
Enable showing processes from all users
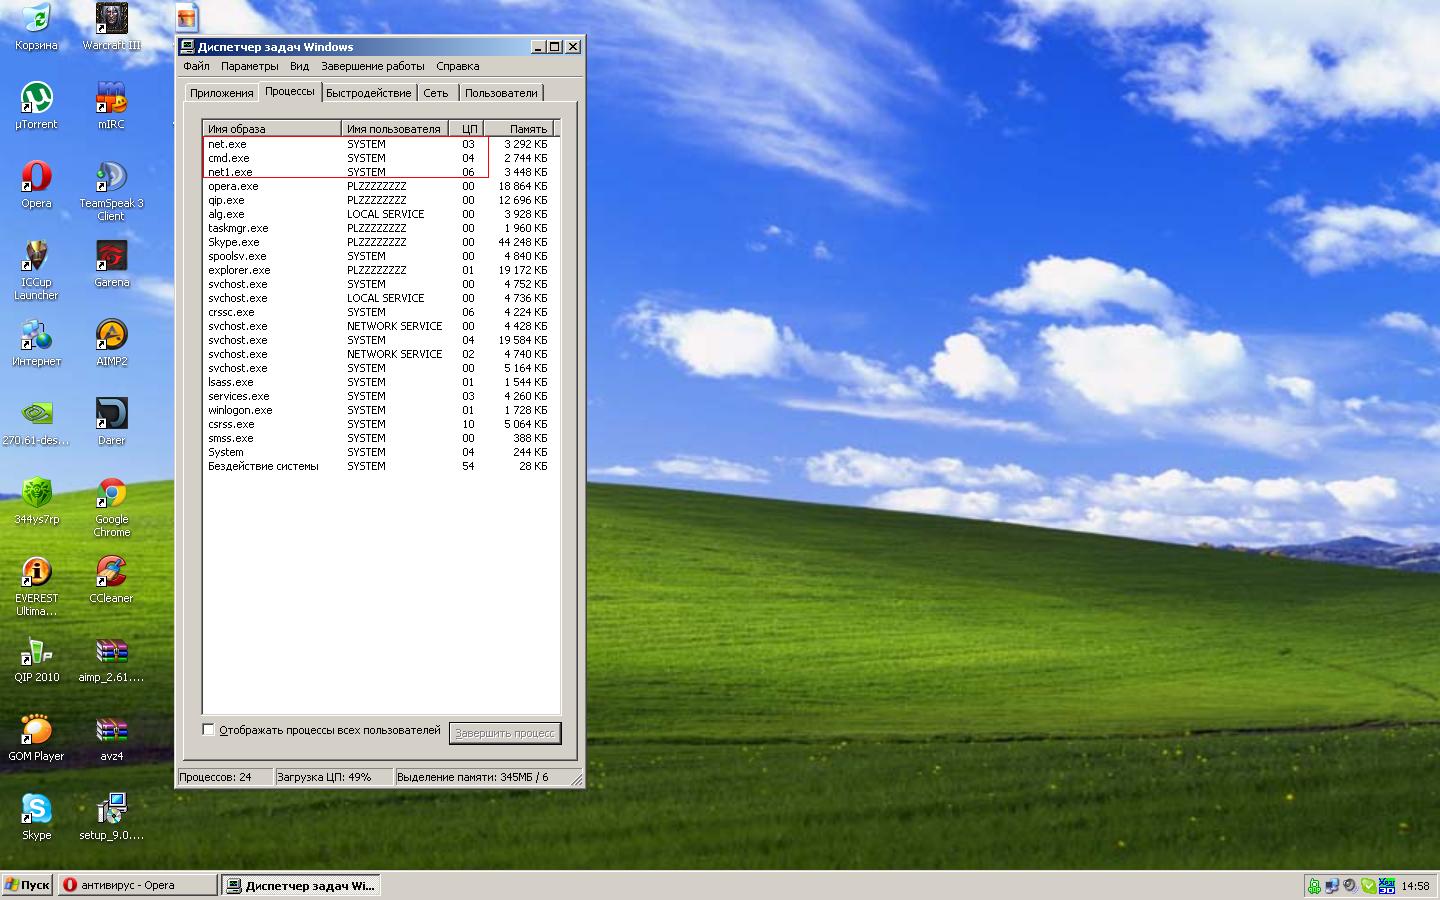coord(209,730)
